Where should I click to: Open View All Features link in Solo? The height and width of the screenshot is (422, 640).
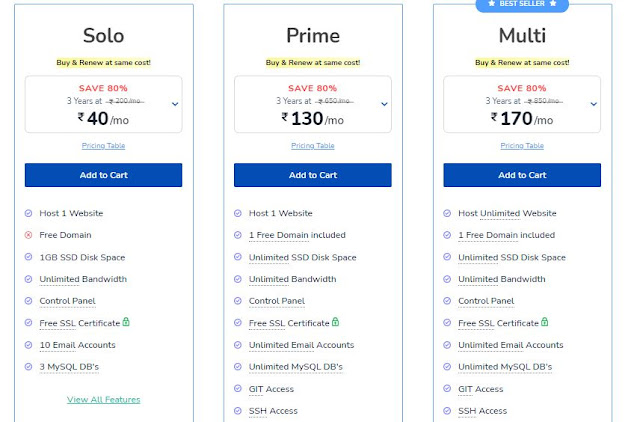pos(103,400)
